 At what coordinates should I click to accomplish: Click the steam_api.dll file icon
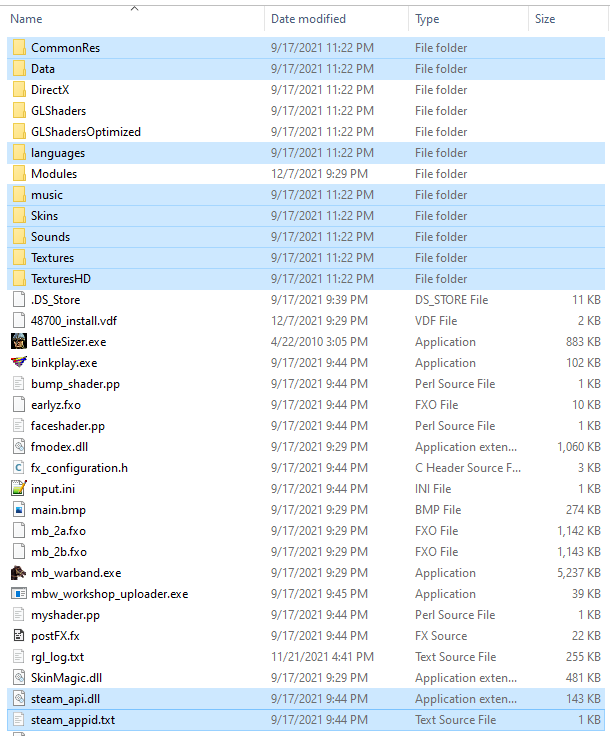click(19, 699)
